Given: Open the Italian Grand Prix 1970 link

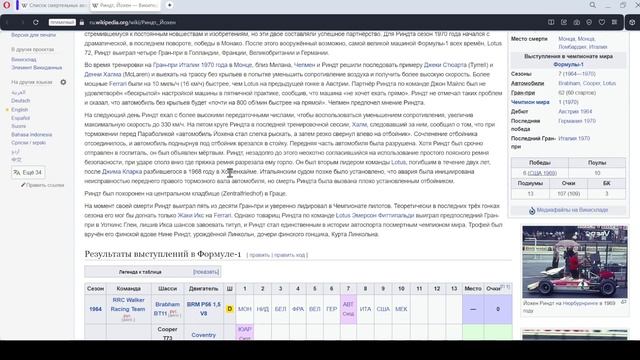Looking at the screenshot, I should (x=190, y=65).
